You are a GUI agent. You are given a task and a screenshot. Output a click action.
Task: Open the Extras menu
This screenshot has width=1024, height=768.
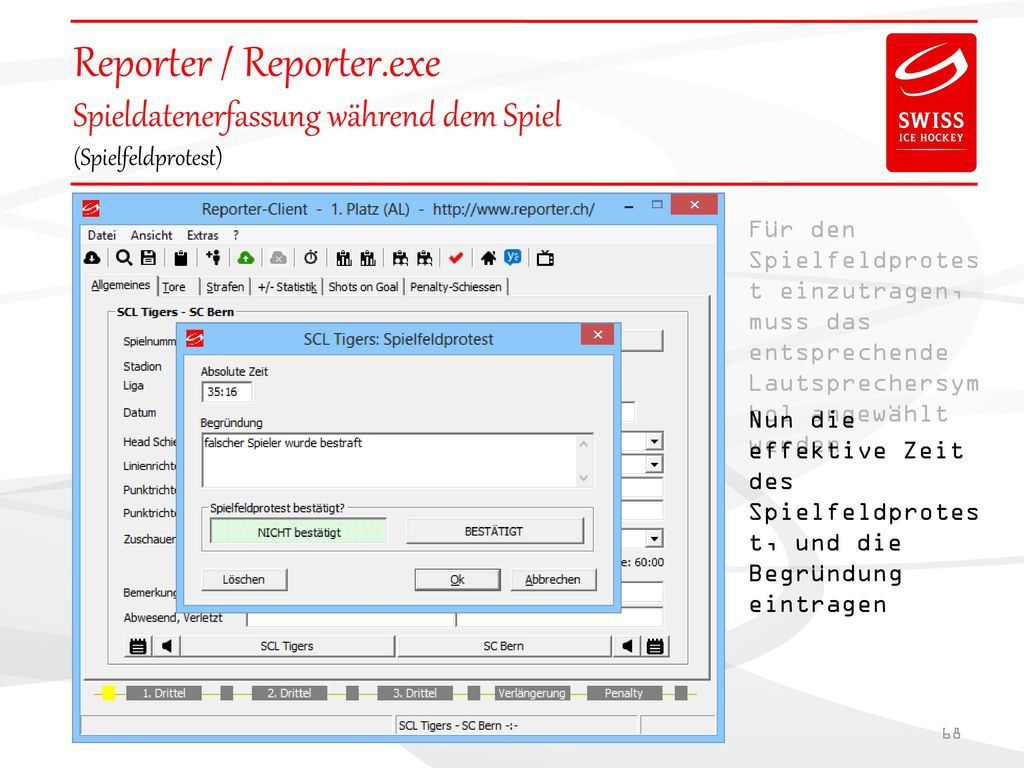pos(202,235)
